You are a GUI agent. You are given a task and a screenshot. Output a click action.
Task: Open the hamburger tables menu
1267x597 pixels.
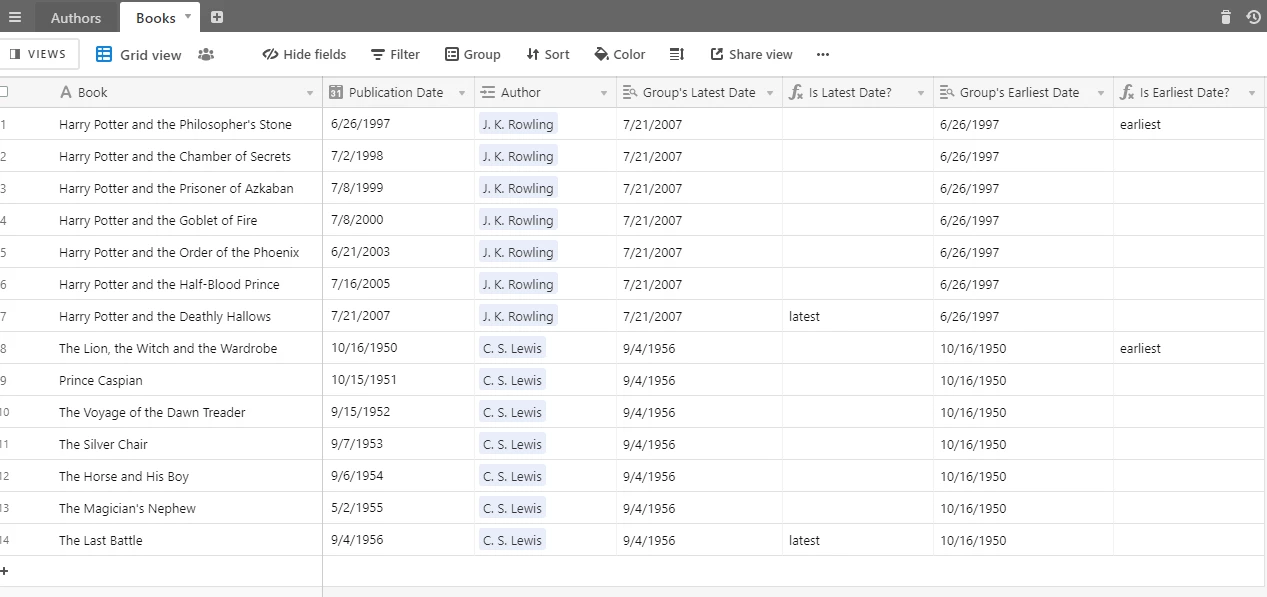point(15,17)
